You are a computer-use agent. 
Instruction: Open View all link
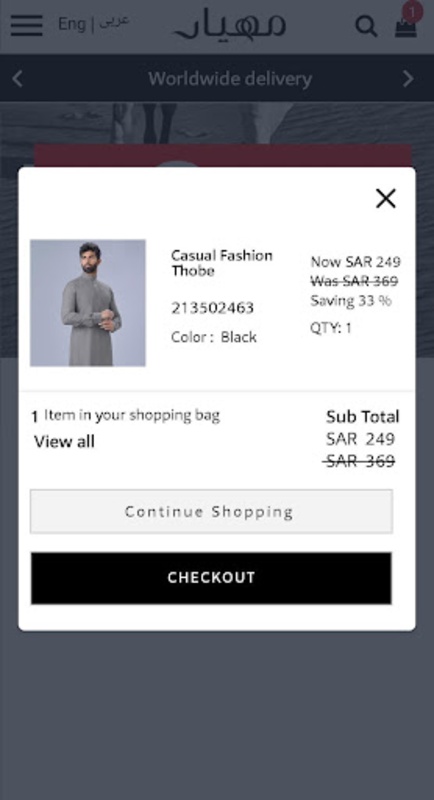pos(64,441)
